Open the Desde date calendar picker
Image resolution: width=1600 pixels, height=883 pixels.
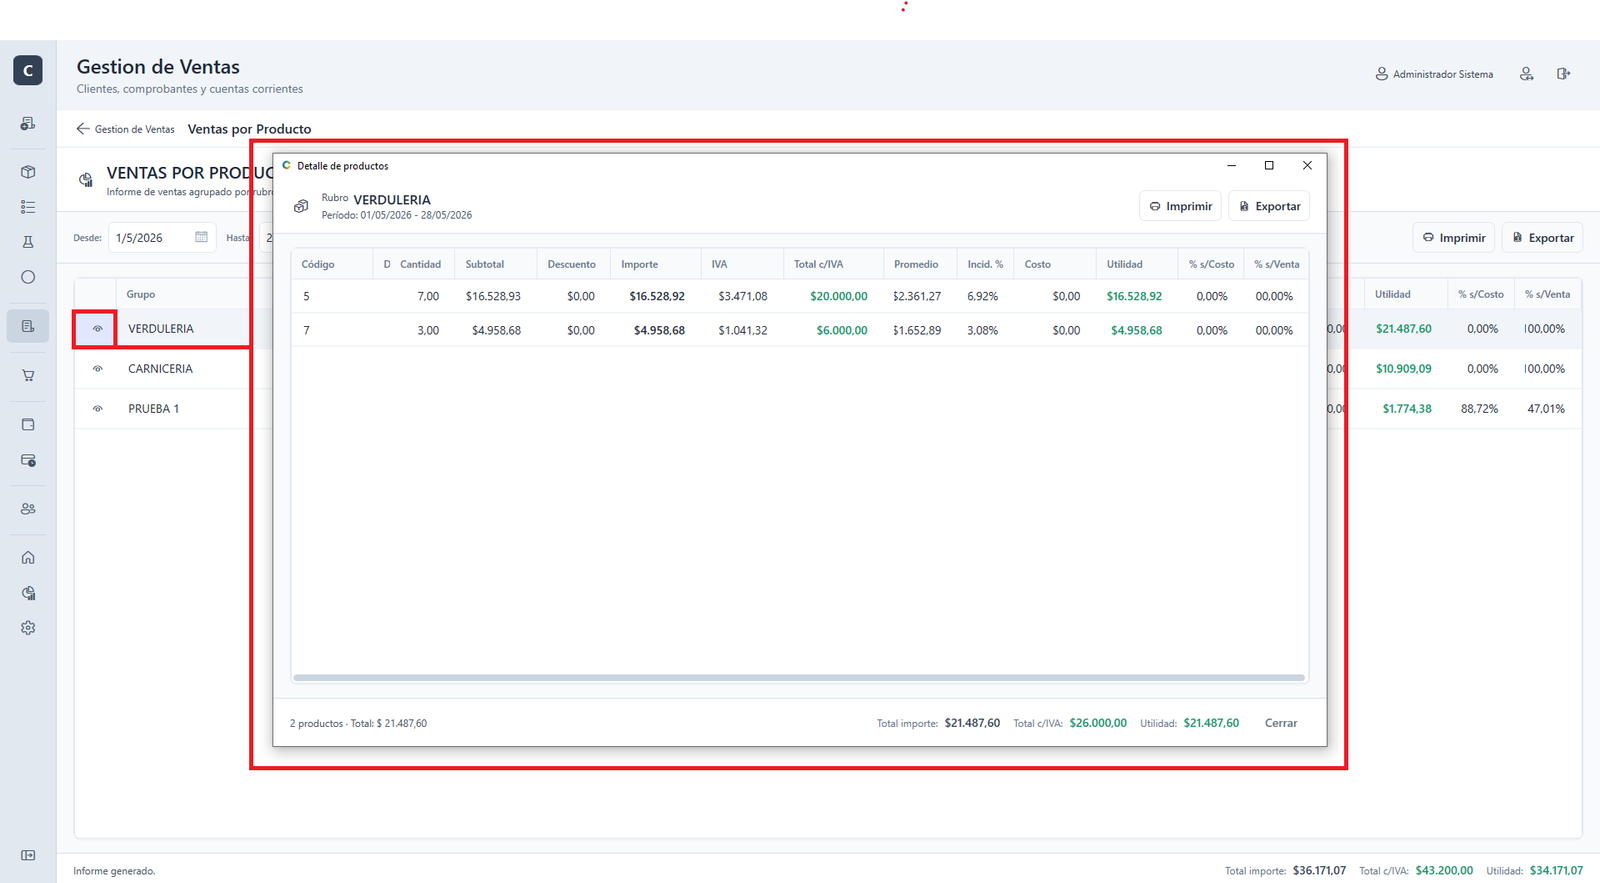[201, 238]
